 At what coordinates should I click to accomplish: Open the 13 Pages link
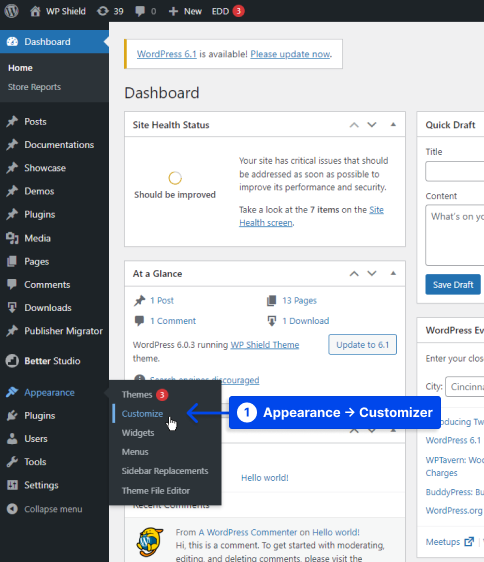click(x=299, y=301)
